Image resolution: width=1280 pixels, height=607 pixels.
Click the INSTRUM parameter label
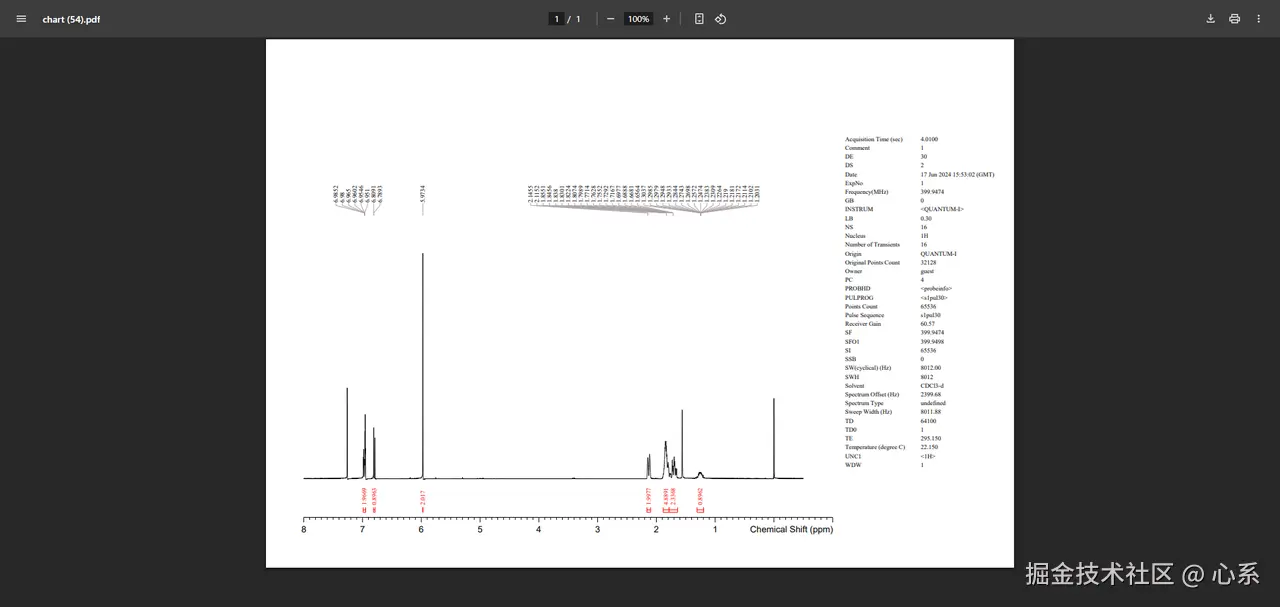point(859,209)
